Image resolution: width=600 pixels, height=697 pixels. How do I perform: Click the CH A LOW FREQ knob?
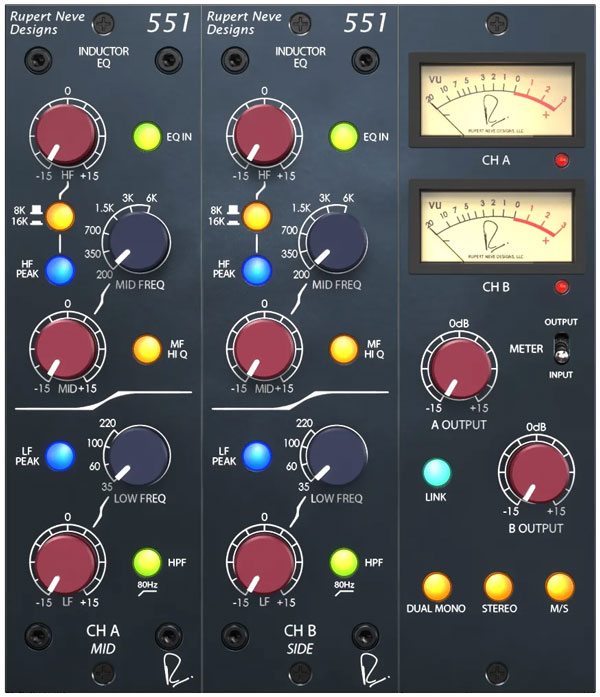tap(140, 456)
